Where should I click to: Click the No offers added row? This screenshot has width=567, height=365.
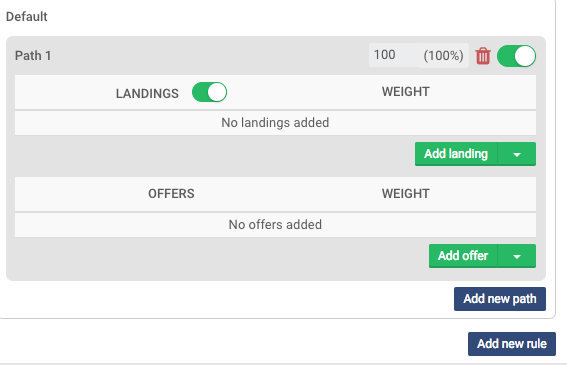click(275, 225)
